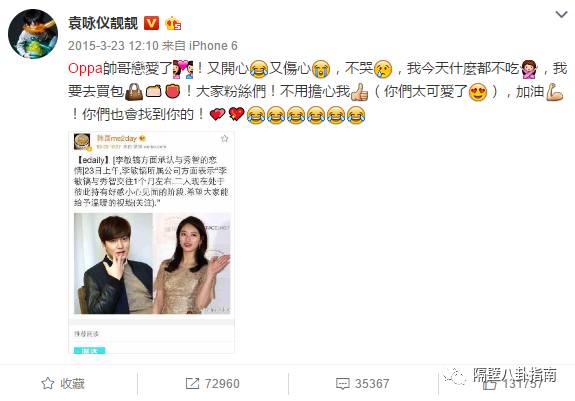This screenshot has width=575, height=401.
Task: Click the likes count 131757
Action: 522,384
